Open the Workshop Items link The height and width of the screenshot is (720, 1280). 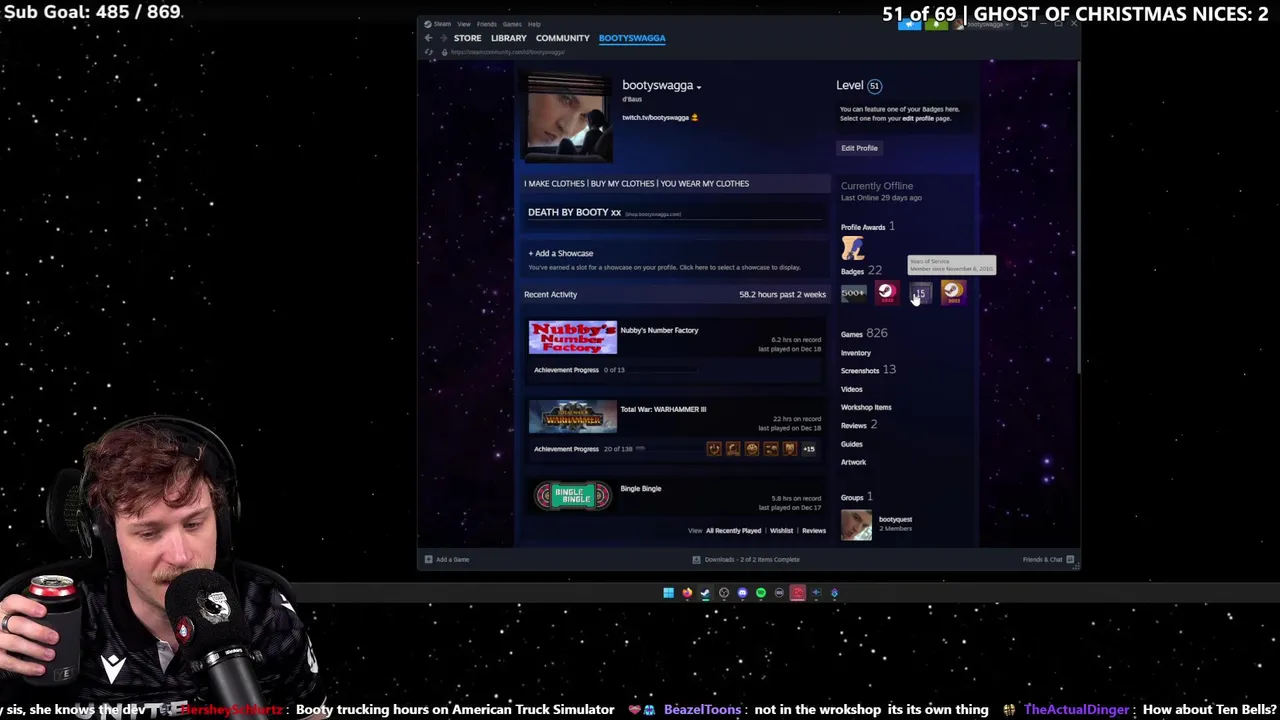point(866,407)
